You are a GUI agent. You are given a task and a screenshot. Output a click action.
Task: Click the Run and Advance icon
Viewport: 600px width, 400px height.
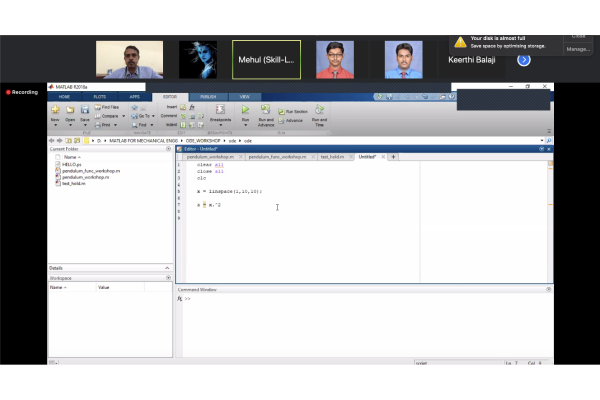266,109
